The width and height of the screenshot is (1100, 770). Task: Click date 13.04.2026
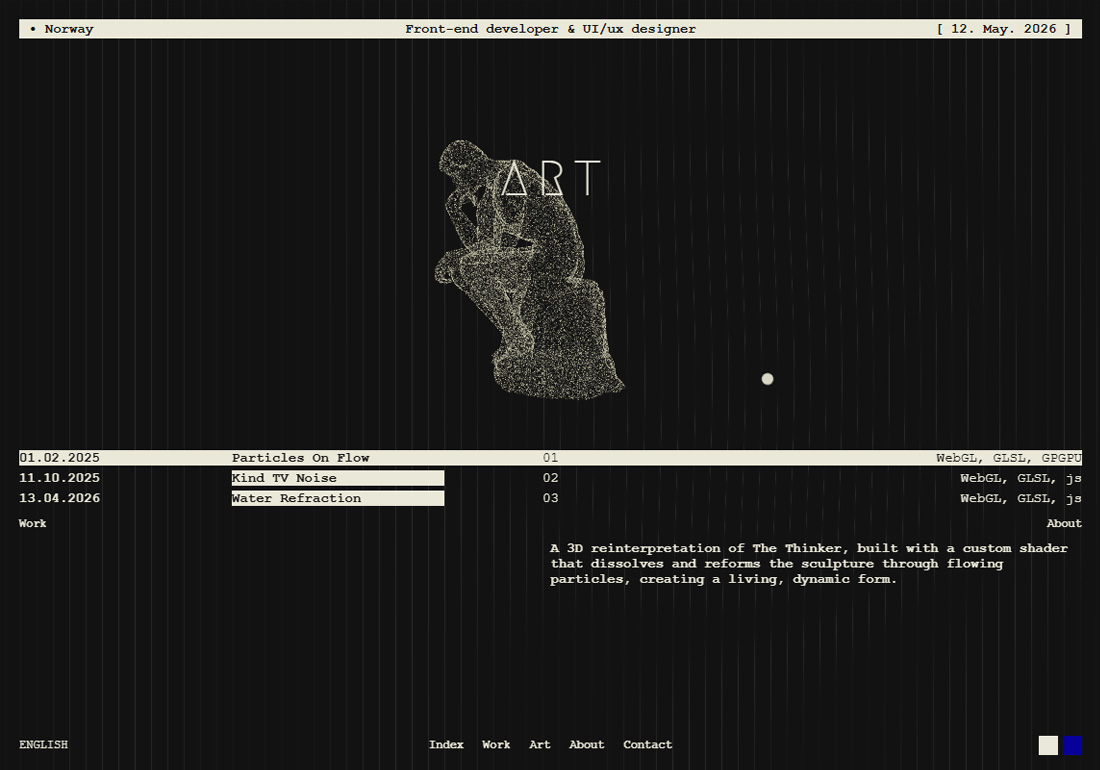click(x=60, y=499)
